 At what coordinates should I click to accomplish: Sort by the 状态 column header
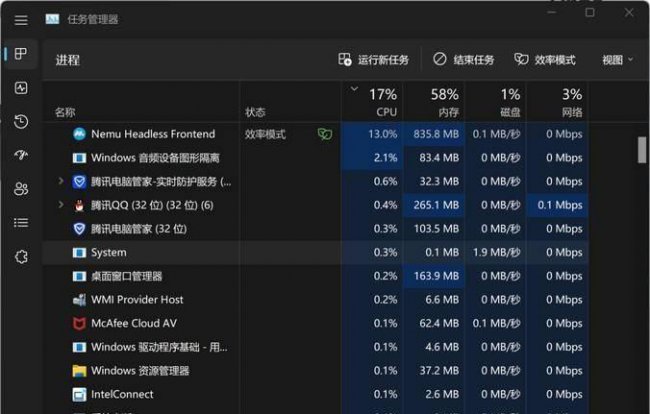click(x=255, y=112)
